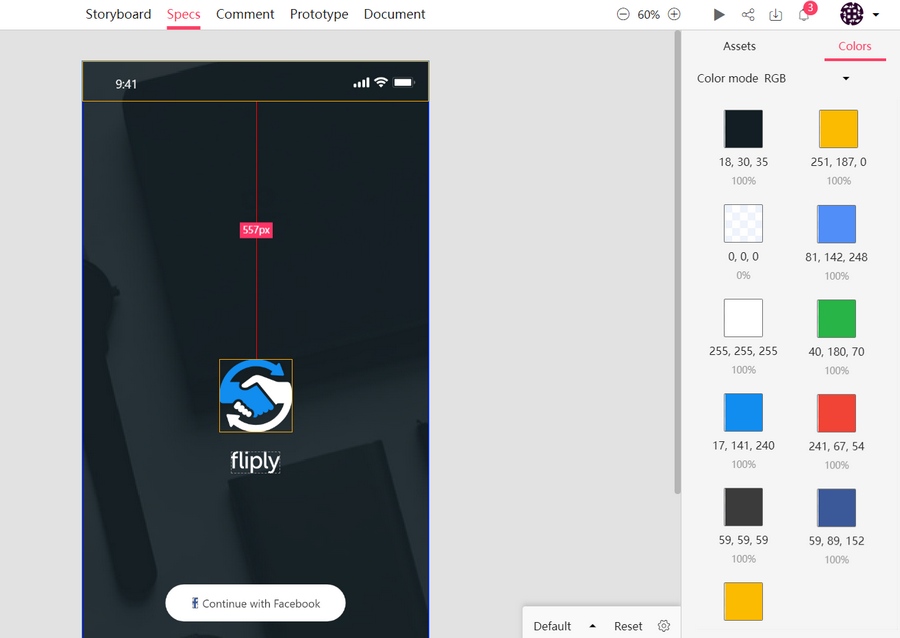Pick the dark 18, 30, 35 swatch

click(743, 129)
